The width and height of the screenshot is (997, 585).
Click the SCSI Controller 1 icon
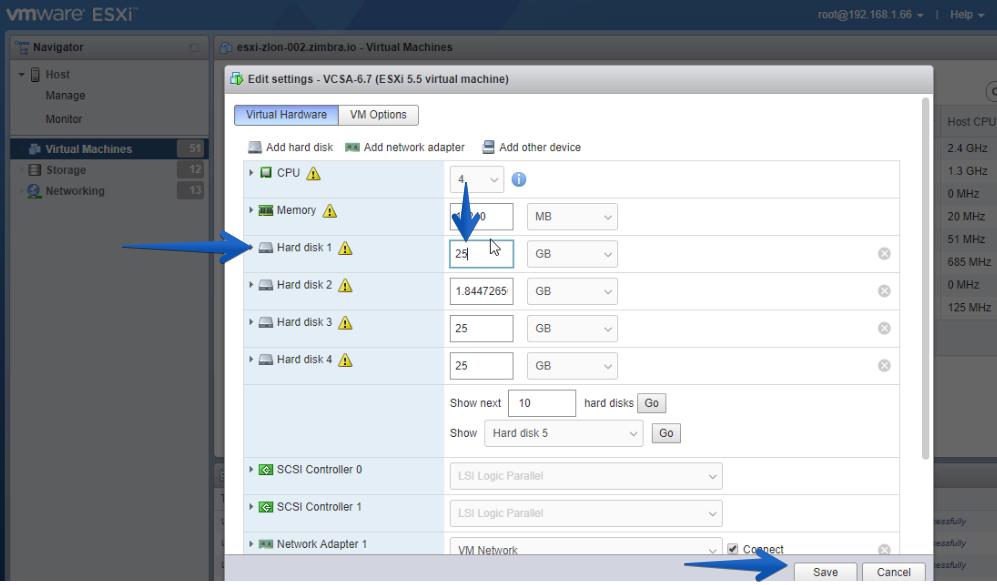click(266, 507)
